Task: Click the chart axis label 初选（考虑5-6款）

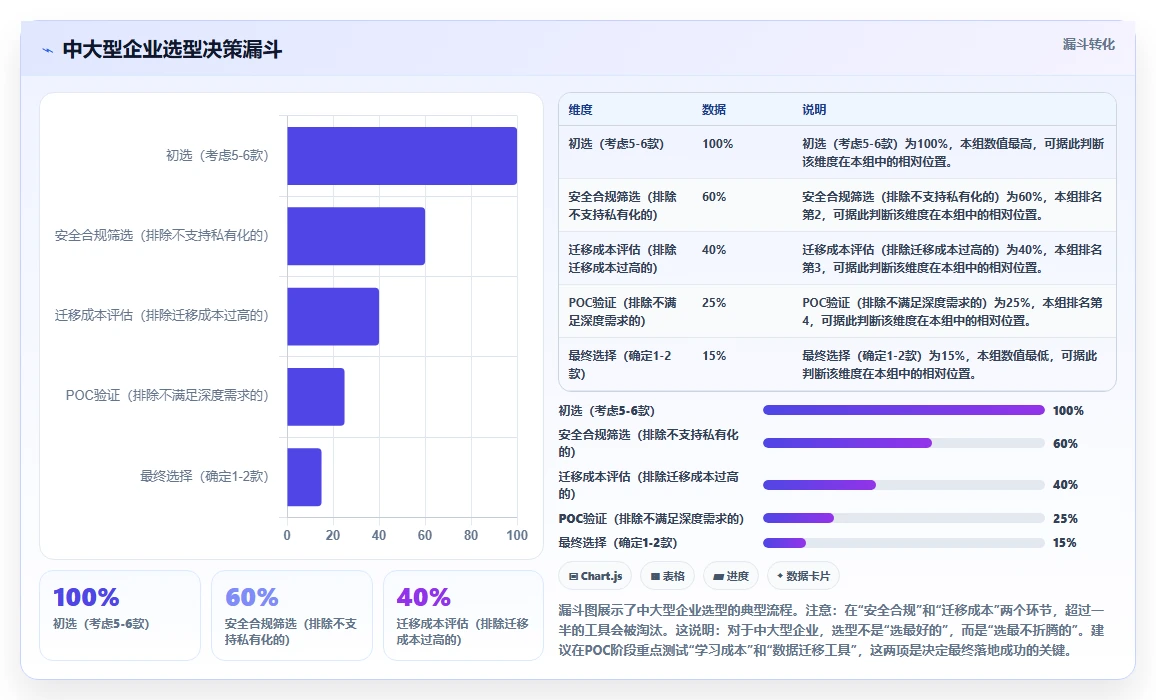Action: [x=217, y=156]
